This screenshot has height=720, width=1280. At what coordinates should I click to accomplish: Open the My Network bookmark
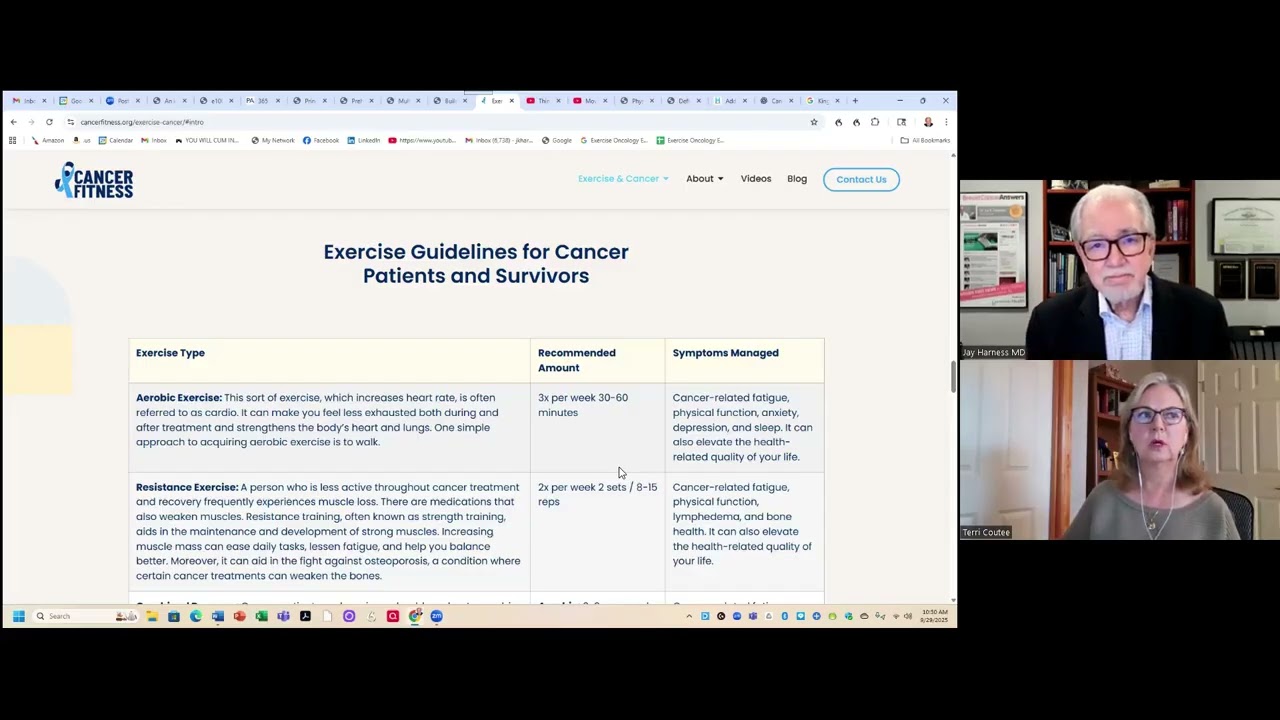pos(273,140)
